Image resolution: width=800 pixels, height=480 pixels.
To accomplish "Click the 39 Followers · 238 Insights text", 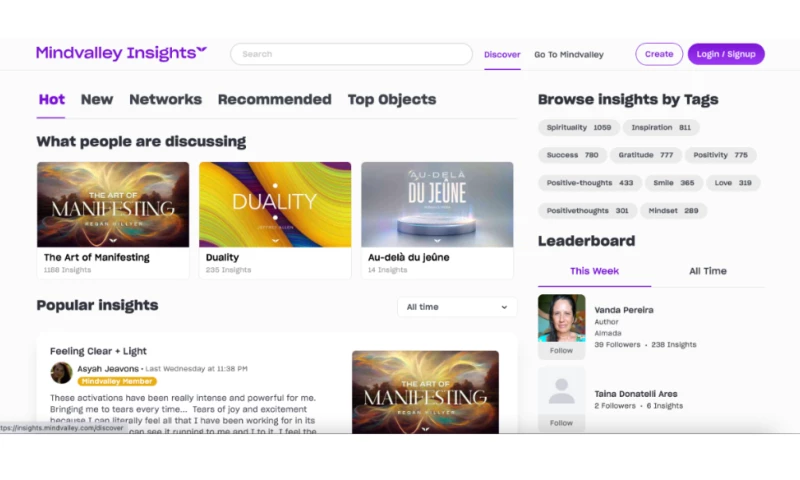I will pyautogui.click(x=645, y=345).
